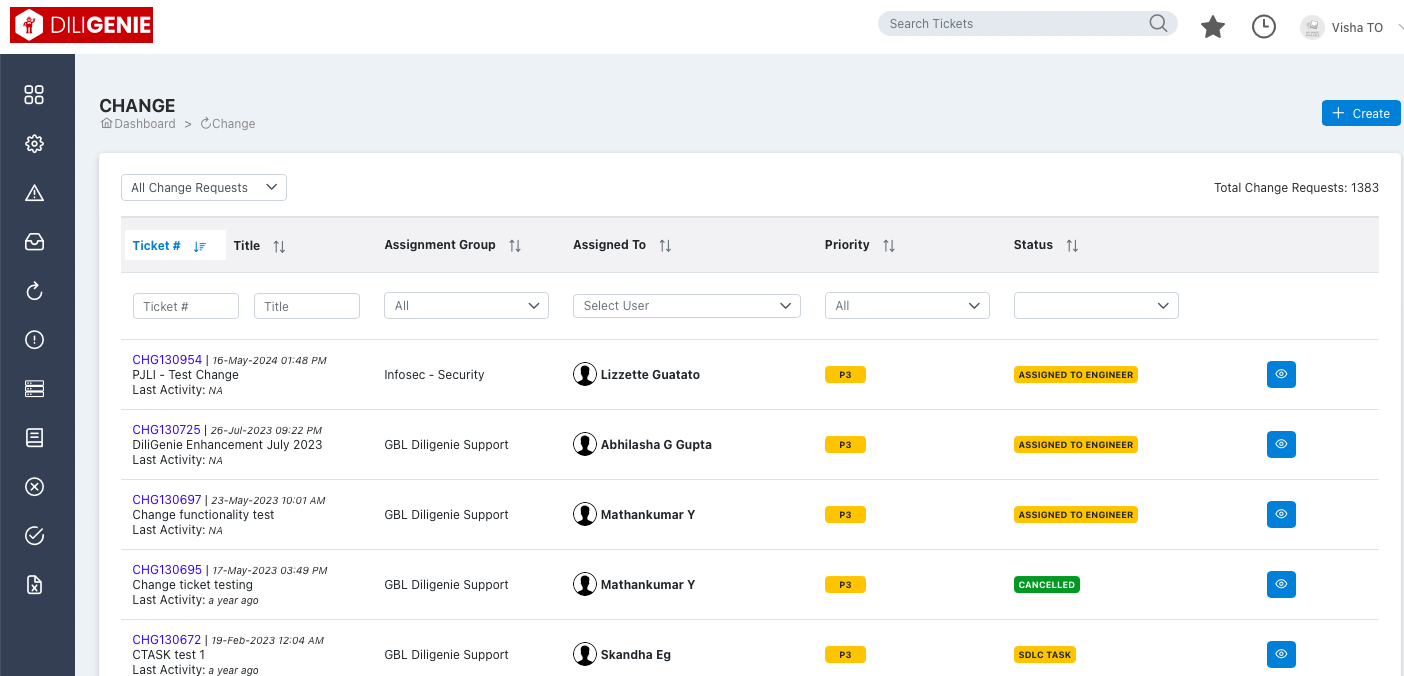Viewport: 1404px width, 676px height.
Task: View details of the CANCELLED change ticket
Action: [x=1281, y=584]
